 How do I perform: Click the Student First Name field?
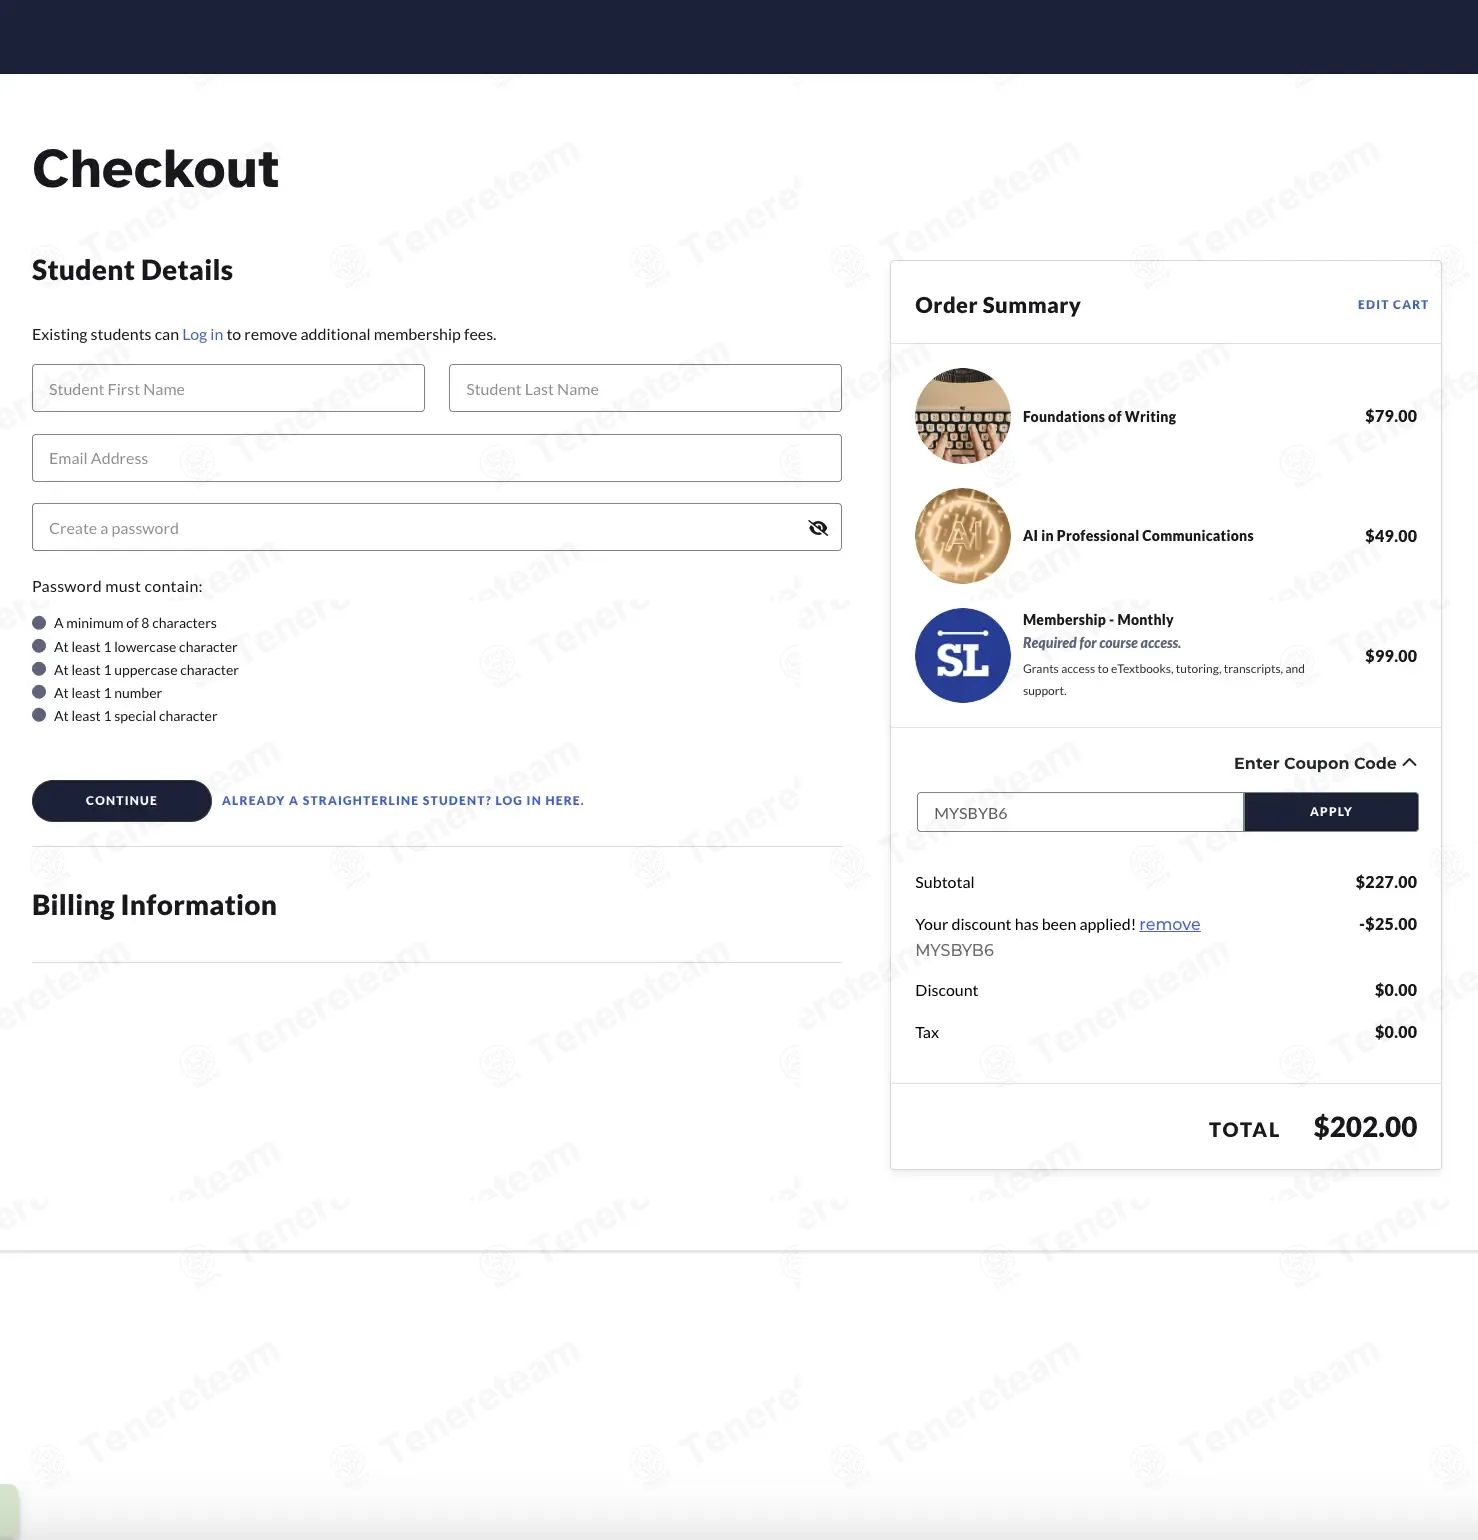pos(228,388)
